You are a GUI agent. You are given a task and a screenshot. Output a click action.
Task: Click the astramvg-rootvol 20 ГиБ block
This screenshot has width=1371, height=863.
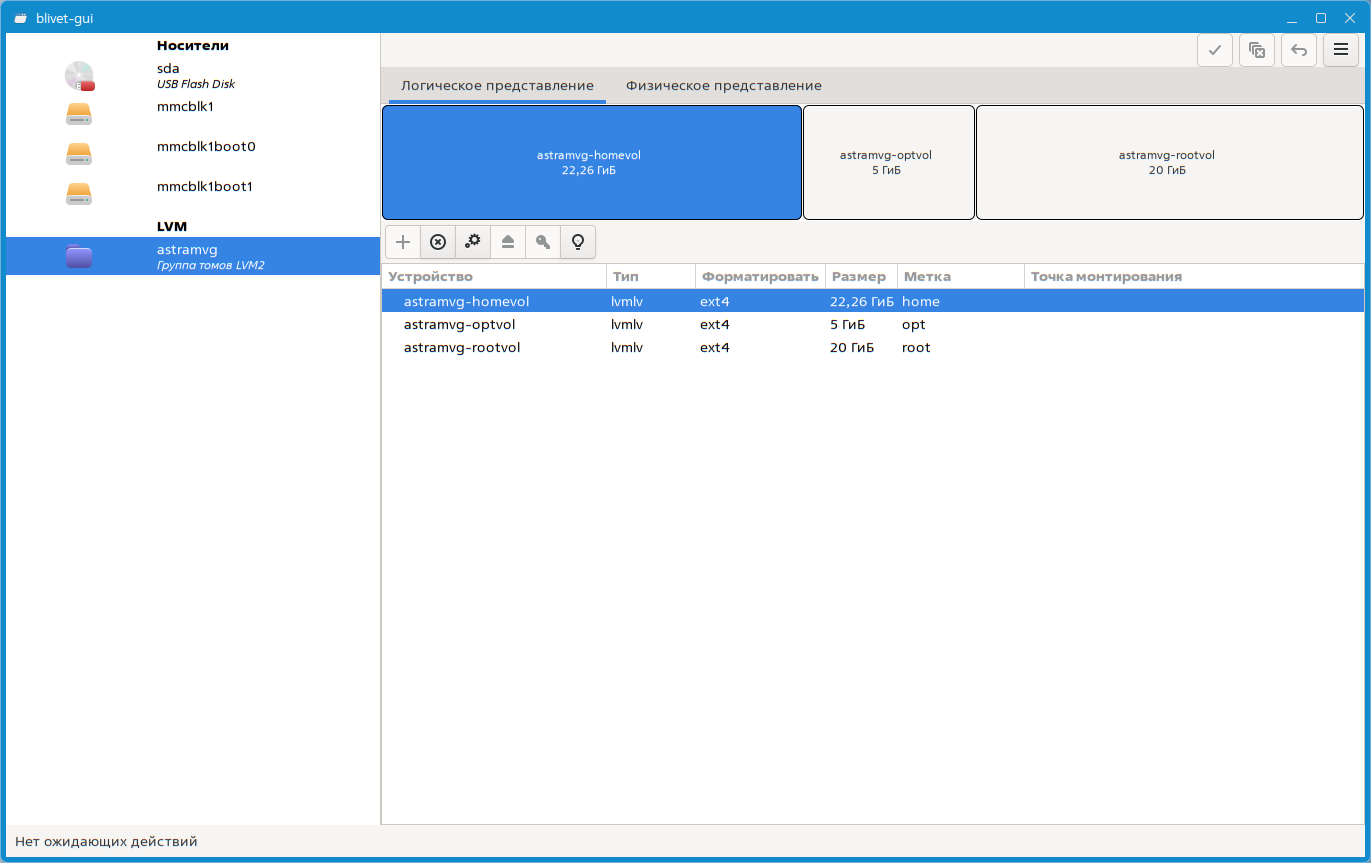(x=1168, y=162)
